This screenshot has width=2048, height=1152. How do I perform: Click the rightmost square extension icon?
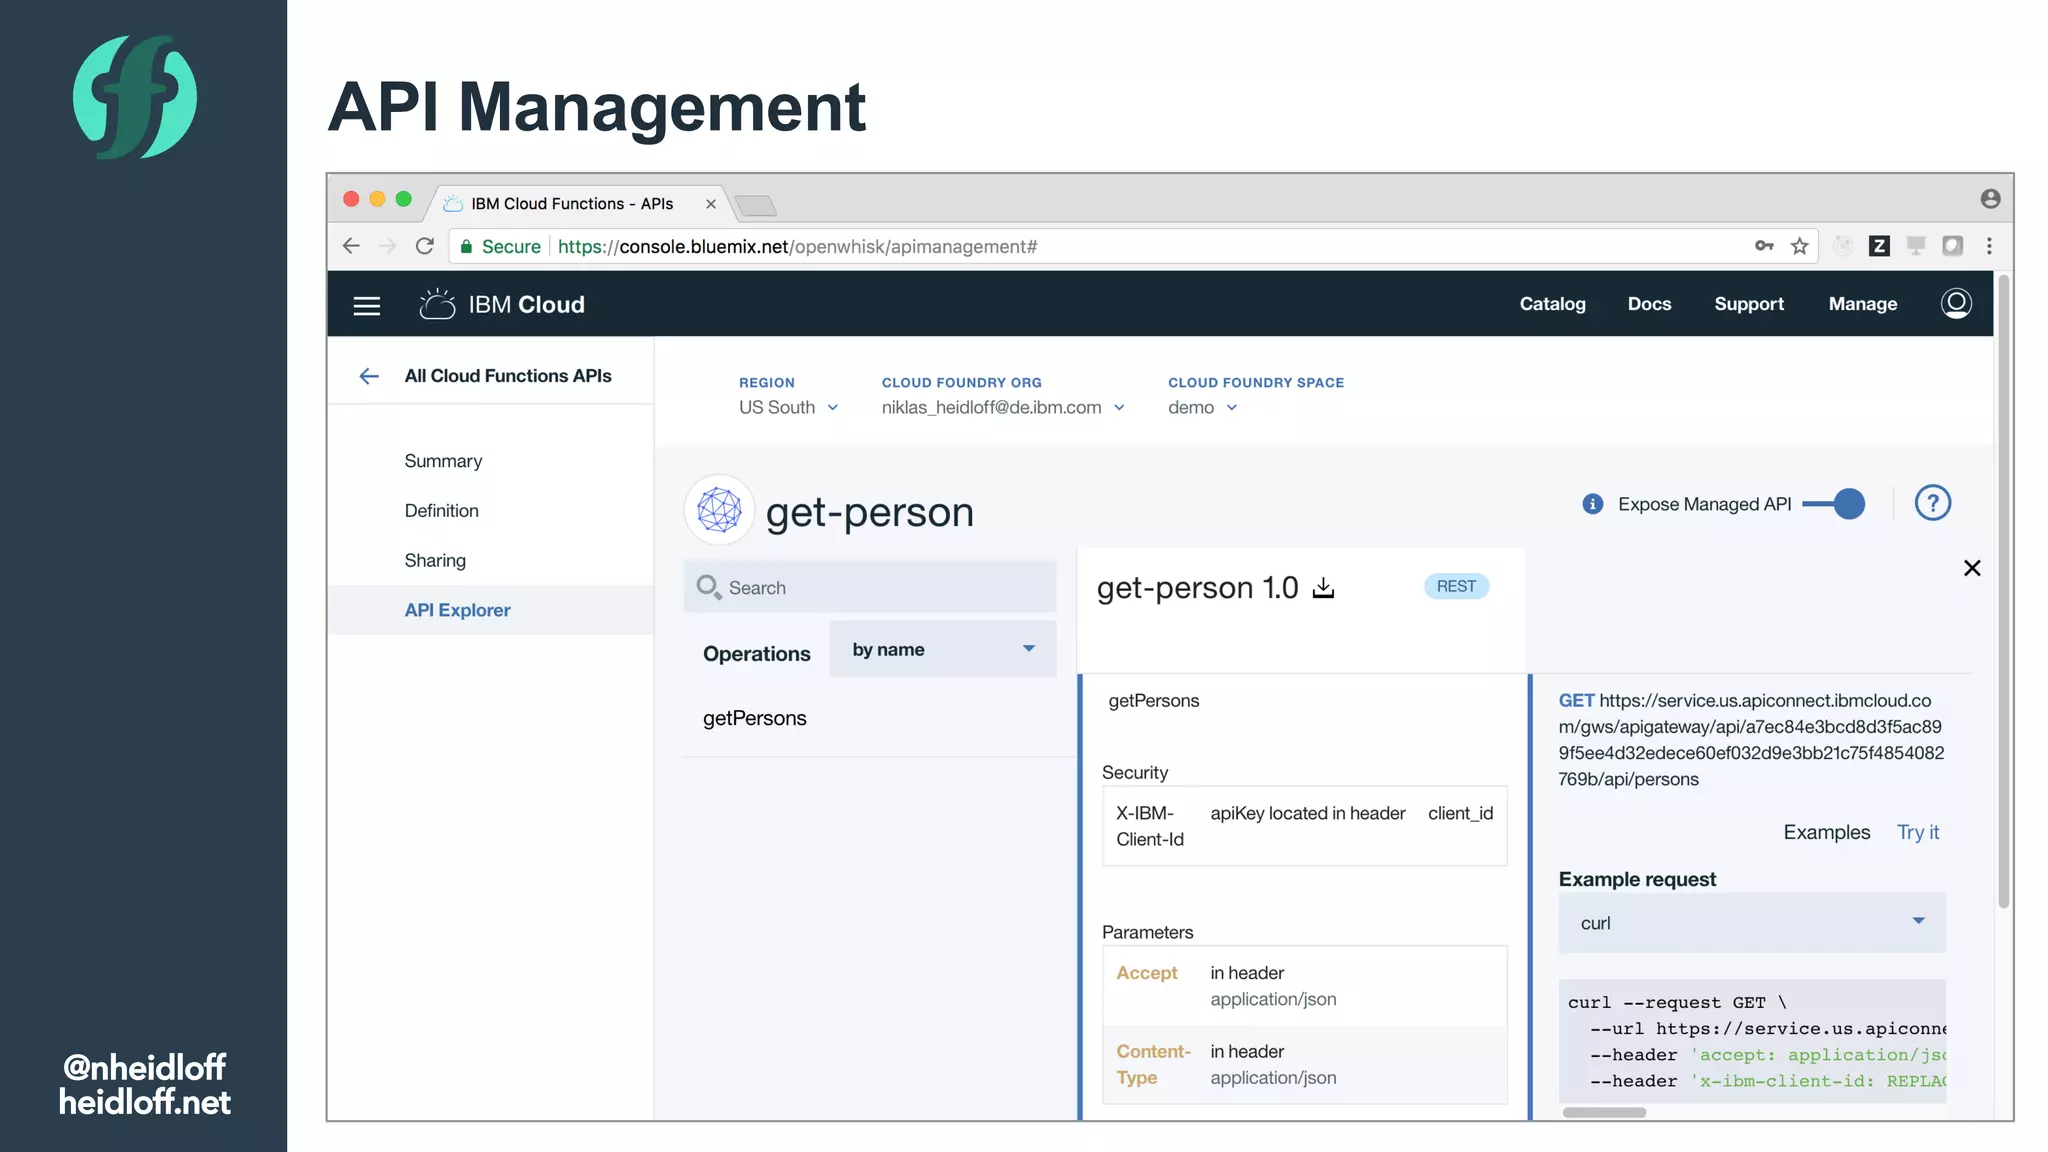tap(1952, 246)
